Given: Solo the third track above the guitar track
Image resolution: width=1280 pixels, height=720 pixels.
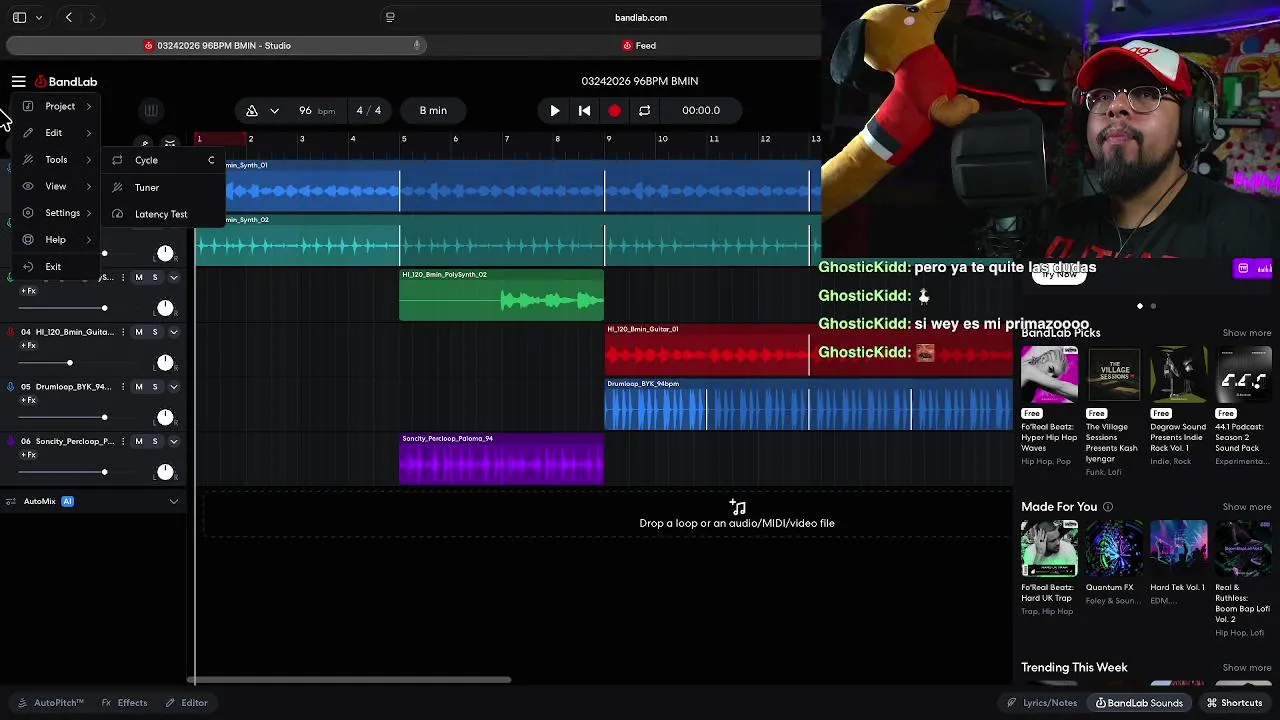Looking at the screenshot, I should point(154,277).
